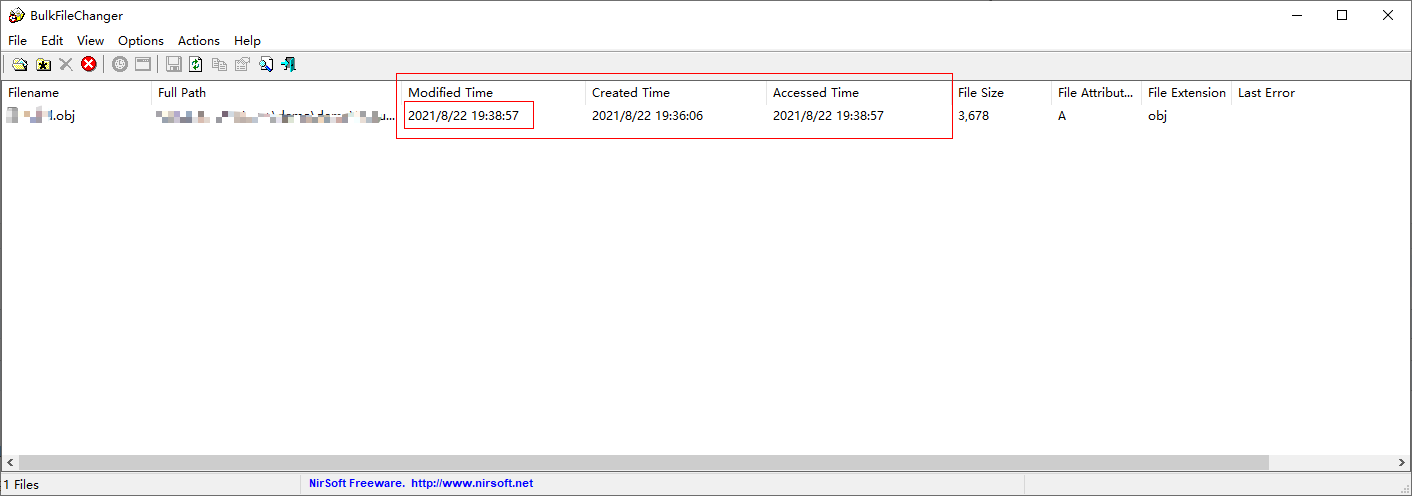1412x496 pixels.
Task: Click the Remove Selected Files X icon
Action: (66, 64)
